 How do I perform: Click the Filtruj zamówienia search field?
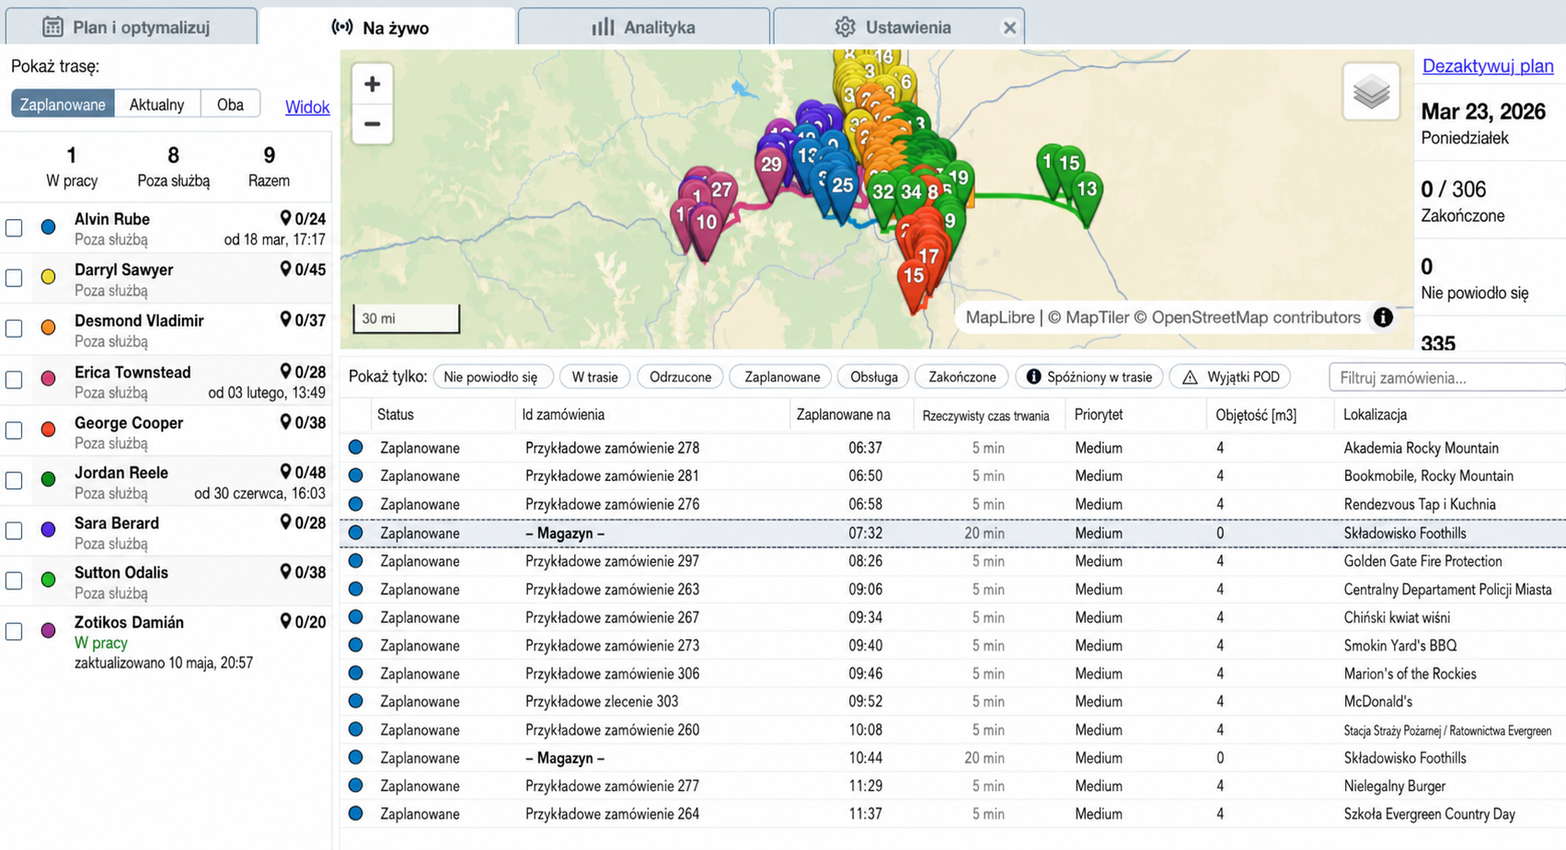point(1446,377)
